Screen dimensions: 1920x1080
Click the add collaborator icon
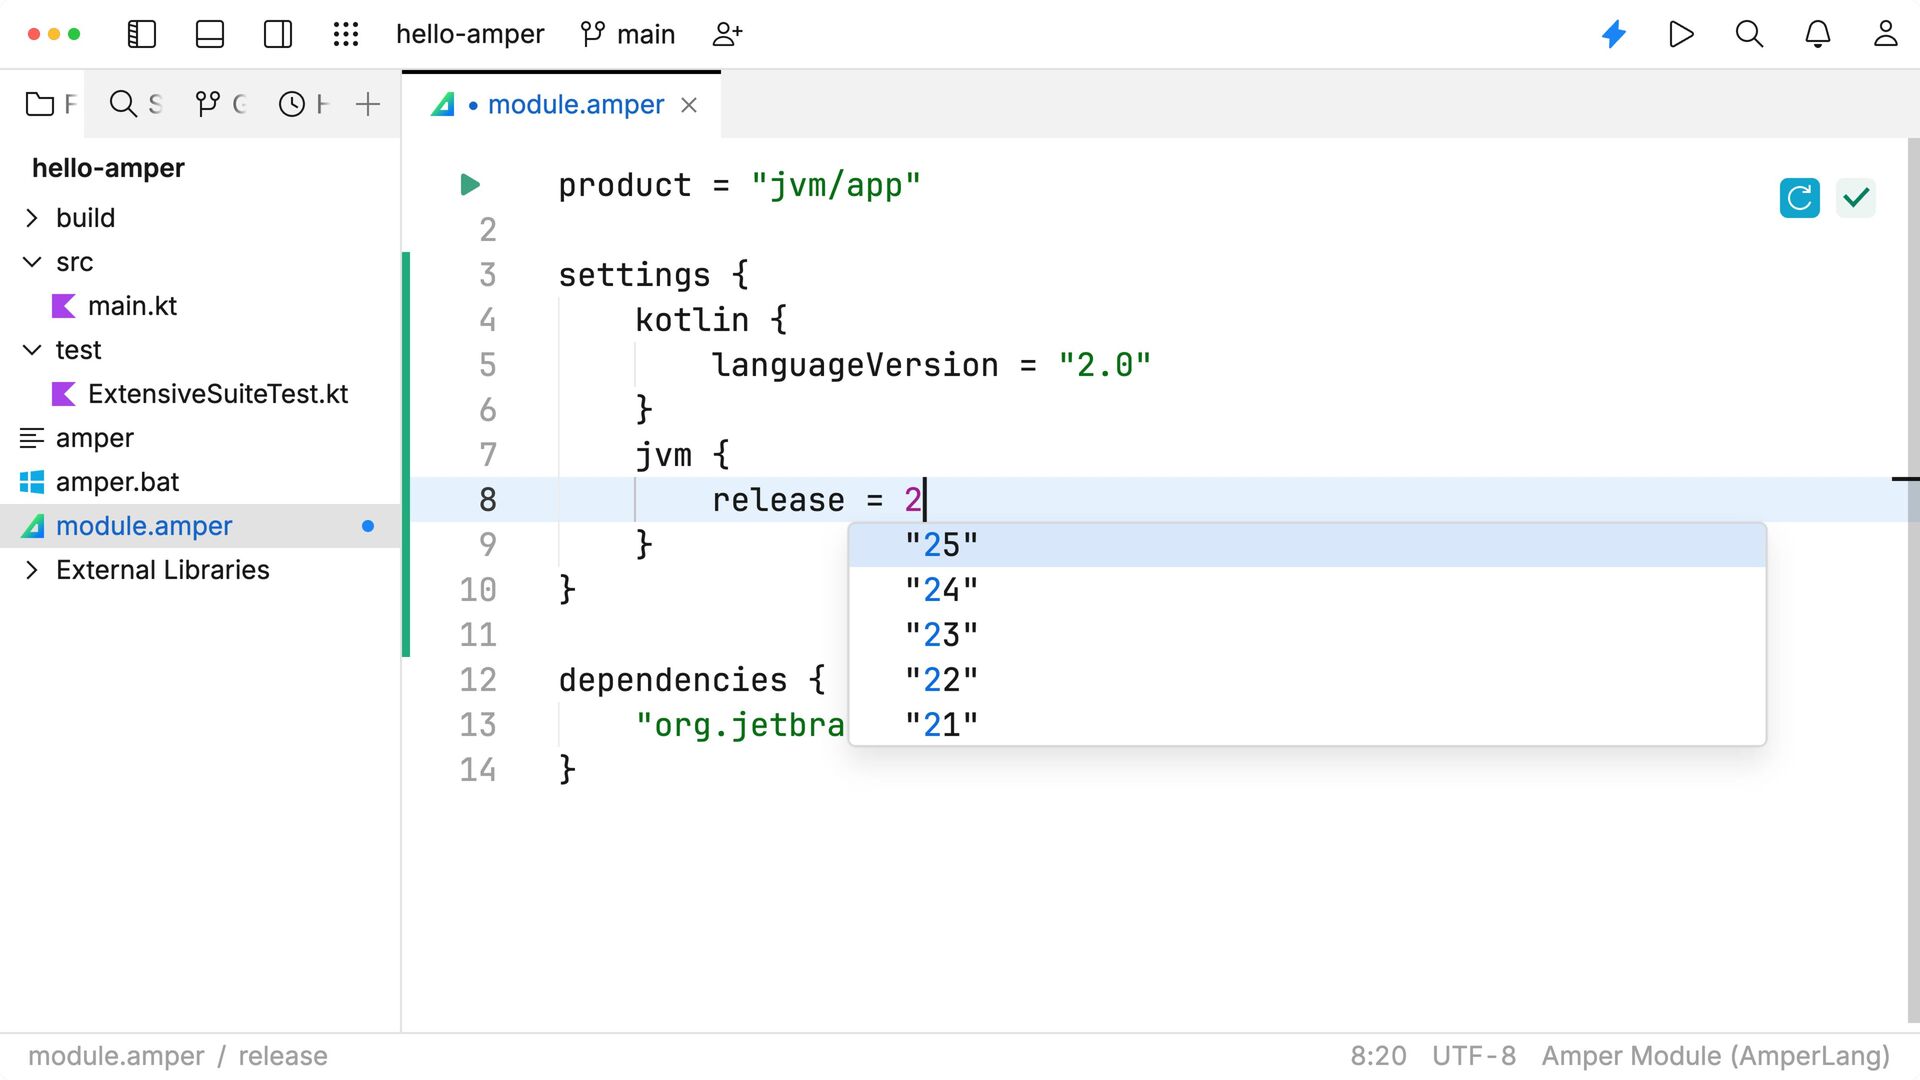pos(727,34)
